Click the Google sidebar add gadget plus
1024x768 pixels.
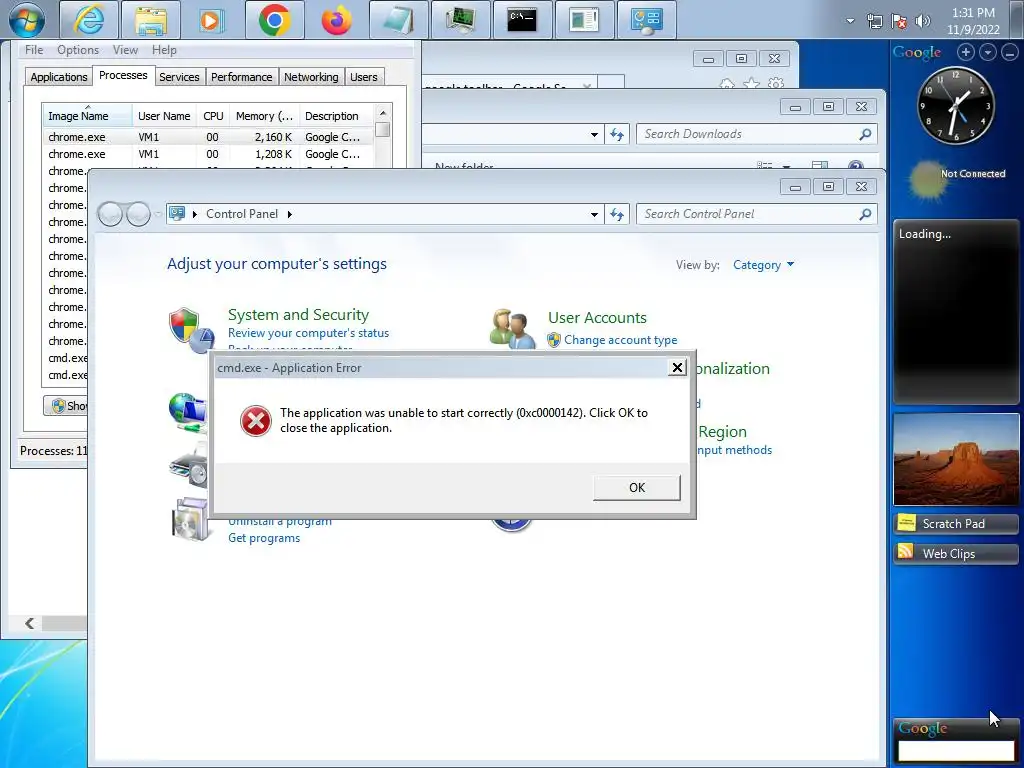pyautogui.click(x=966, y=52)
